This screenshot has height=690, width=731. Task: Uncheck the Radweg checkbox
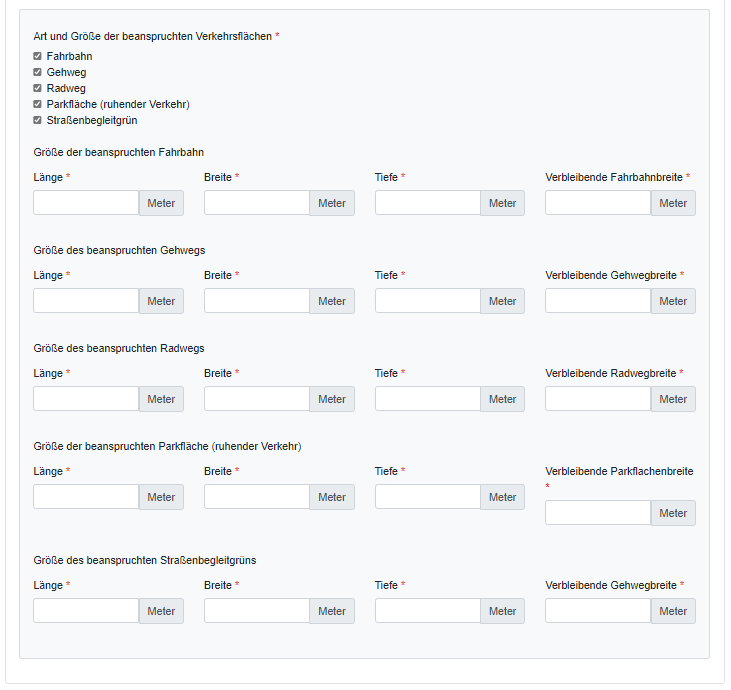click(38, 89)
